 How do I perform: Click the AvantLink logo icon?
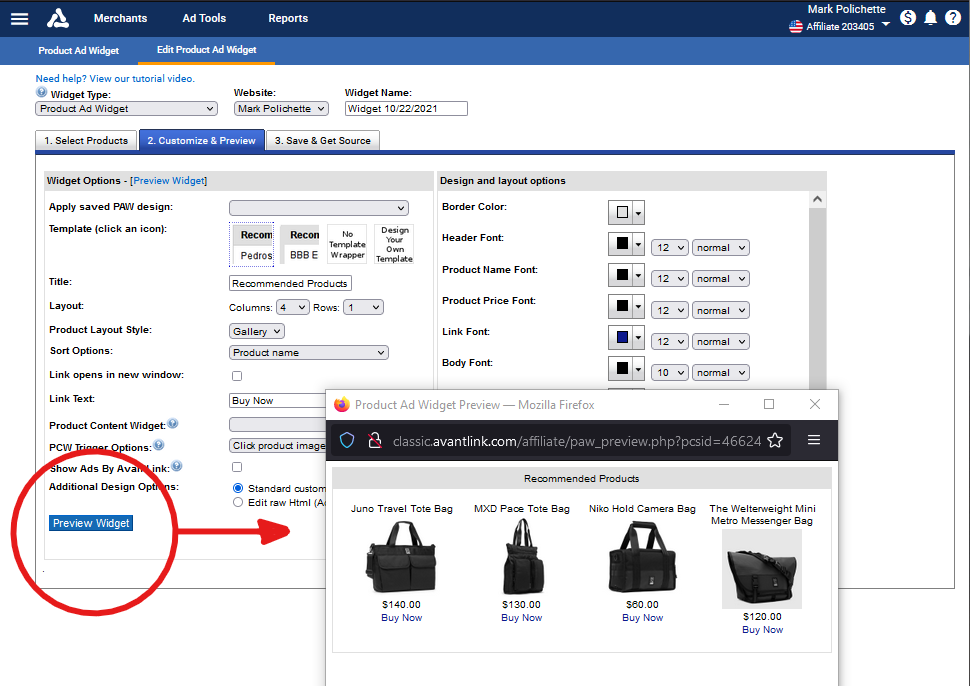(x=58, y=19)
